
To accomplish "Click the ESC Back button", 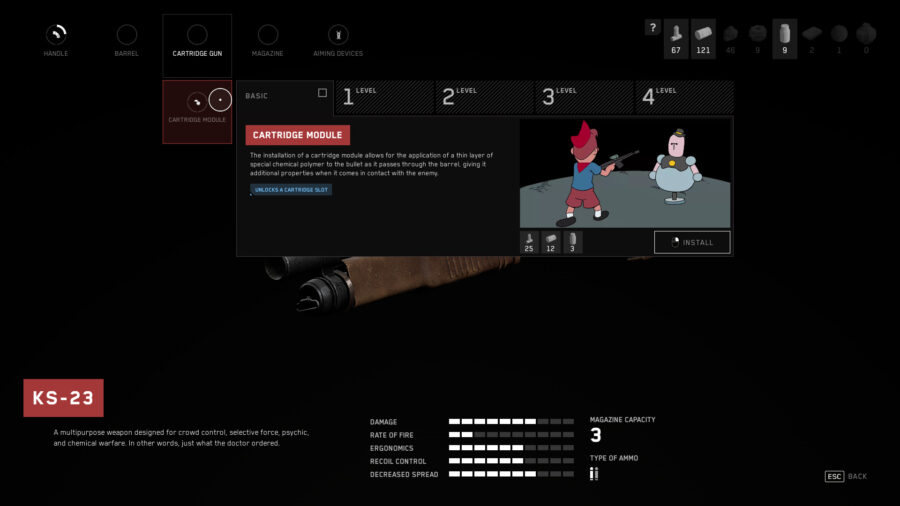I will point(845,476).
